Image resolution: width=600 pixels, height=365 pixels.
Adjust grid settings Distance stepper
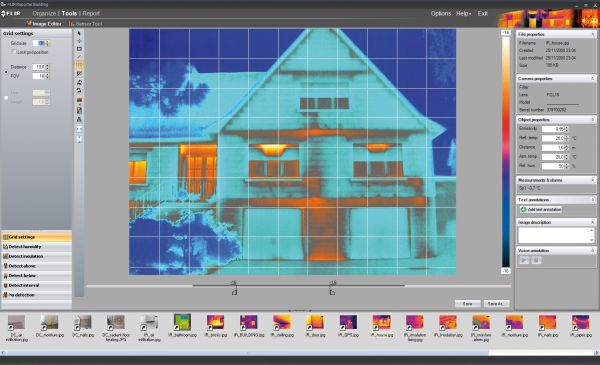click(x=47, y=67)
